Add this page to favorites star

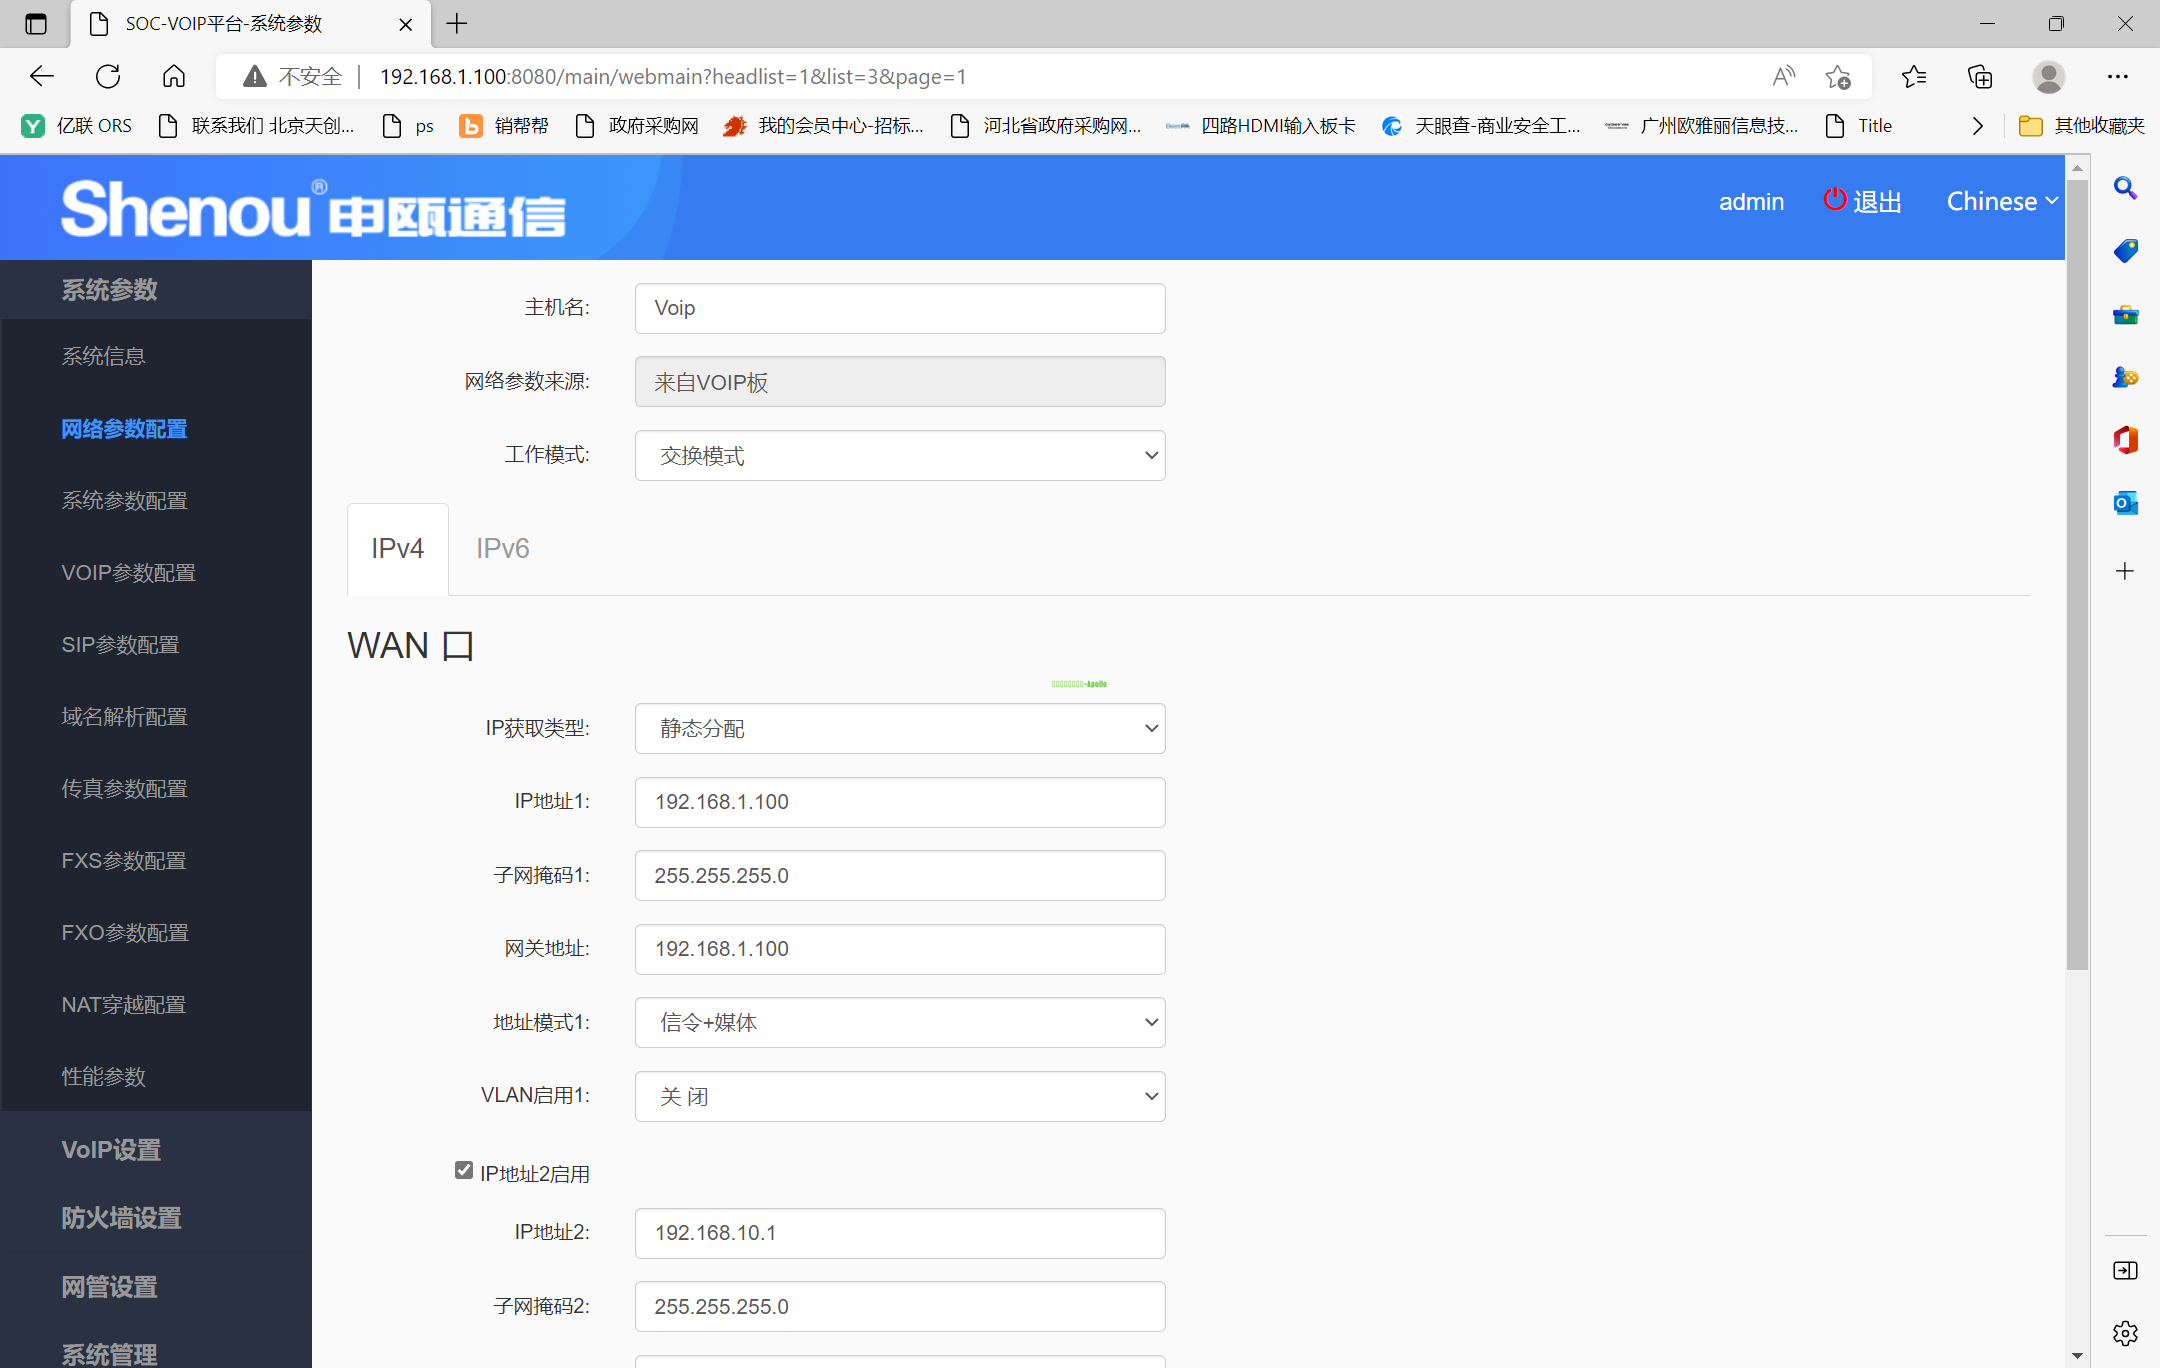tap(1837, 76)
